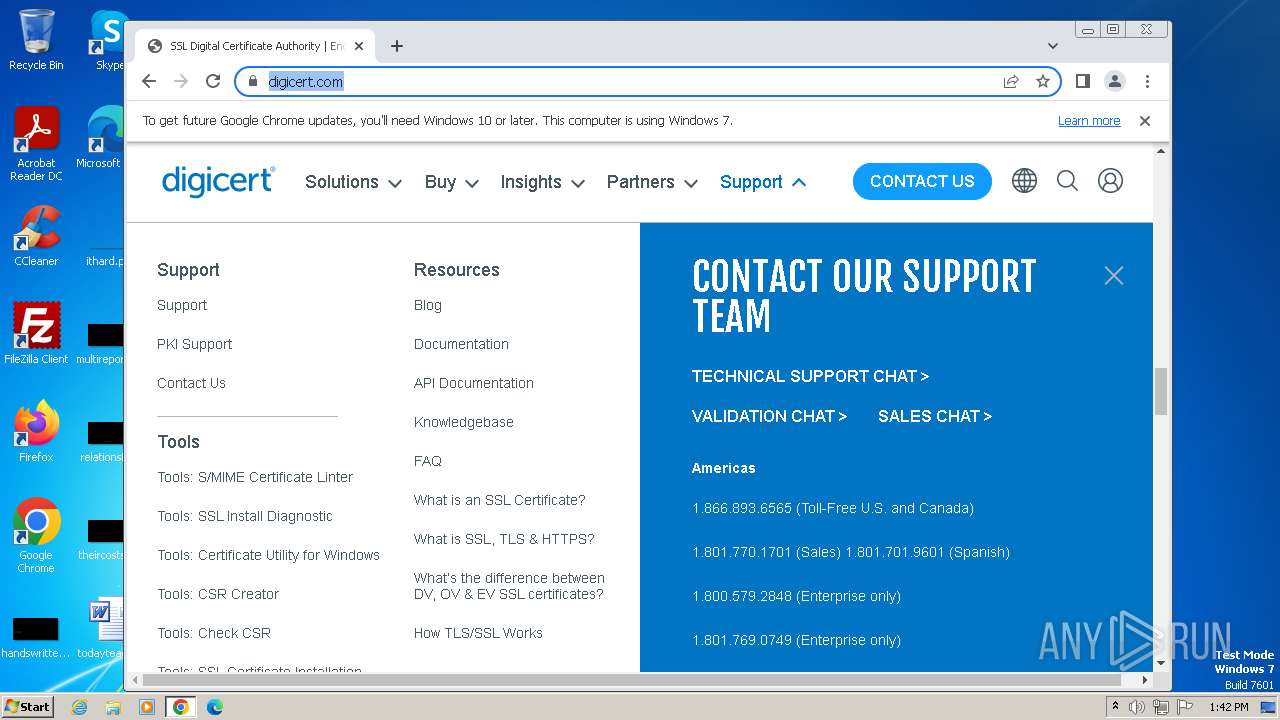Viewport: 1280px width, 720px height.
Task: Bookmark this page with the star icon
Action: click(x=1043, y=81)
